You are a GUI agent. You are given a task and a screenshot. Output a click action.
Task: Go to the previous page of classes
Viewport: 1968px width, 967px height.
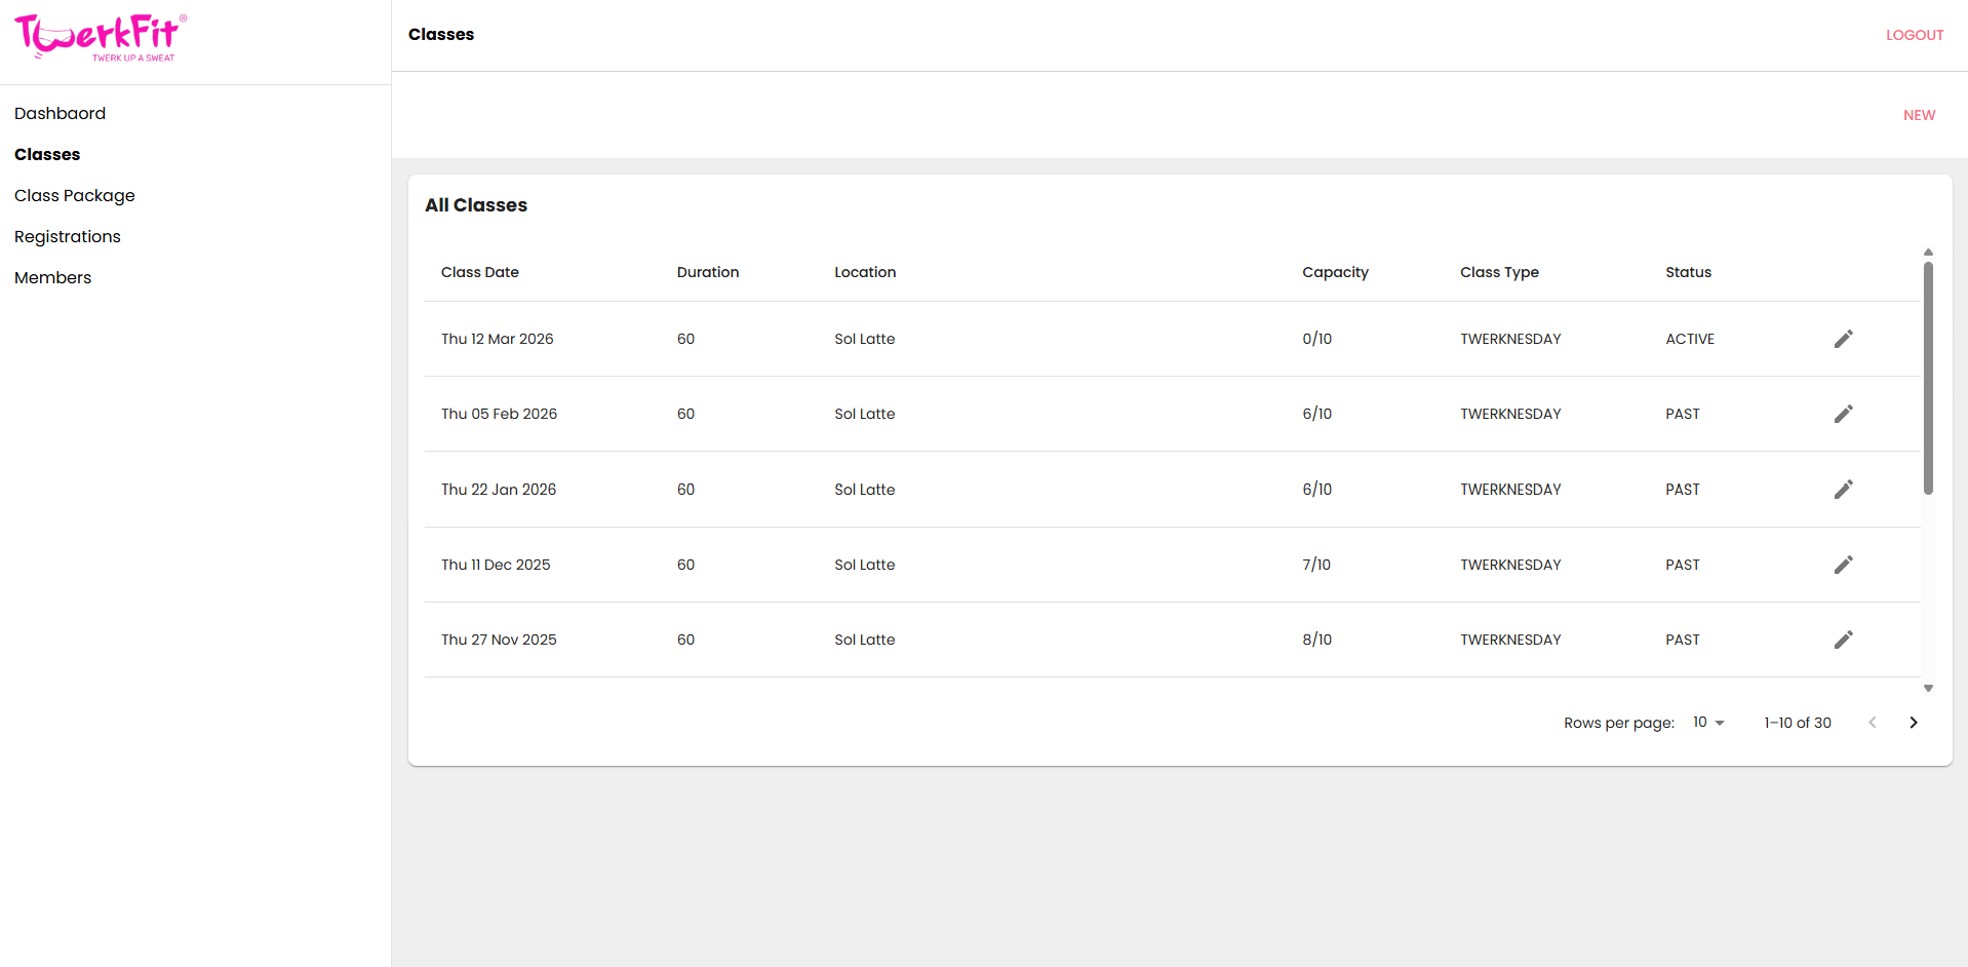(1871, 722)
